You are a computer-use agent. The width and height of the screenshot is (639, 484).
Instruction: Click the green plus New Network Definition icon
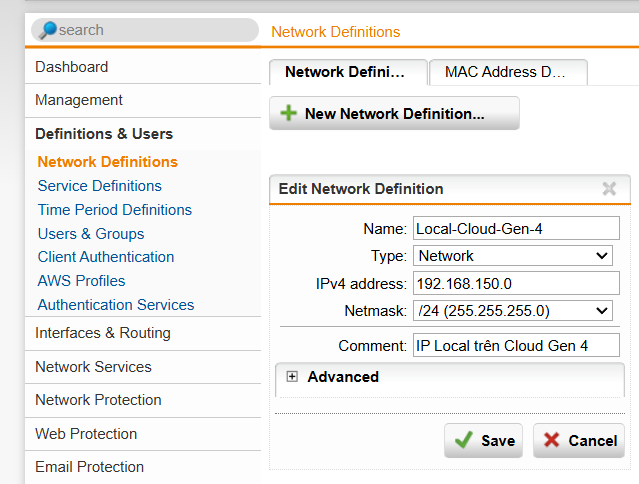289,114
